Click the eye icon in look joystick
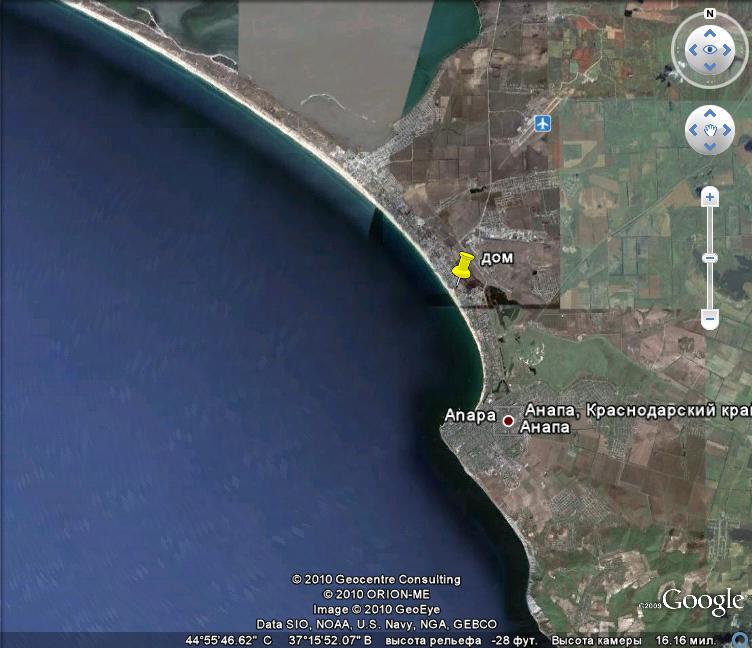This screenshot has width=752, height=648. tap(710, 49)
